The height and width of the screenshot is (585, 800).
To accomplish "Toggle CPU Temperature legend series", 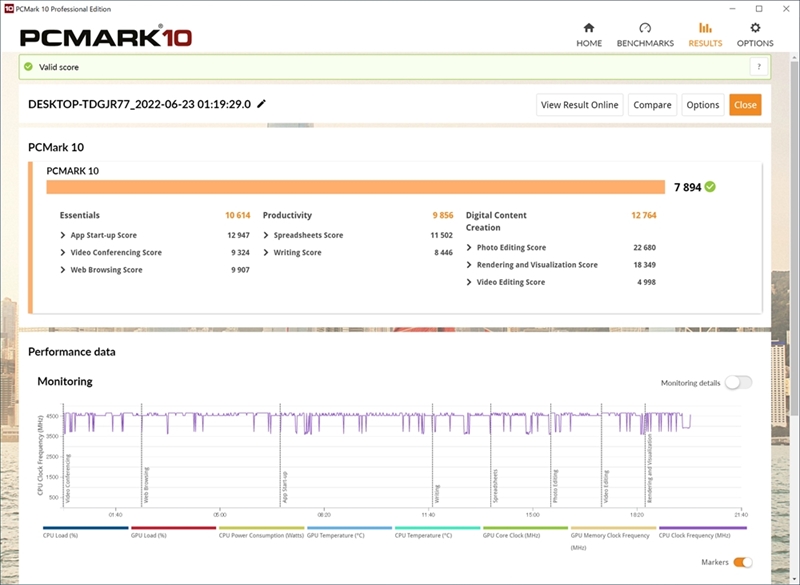I will [x=437, y=532].
